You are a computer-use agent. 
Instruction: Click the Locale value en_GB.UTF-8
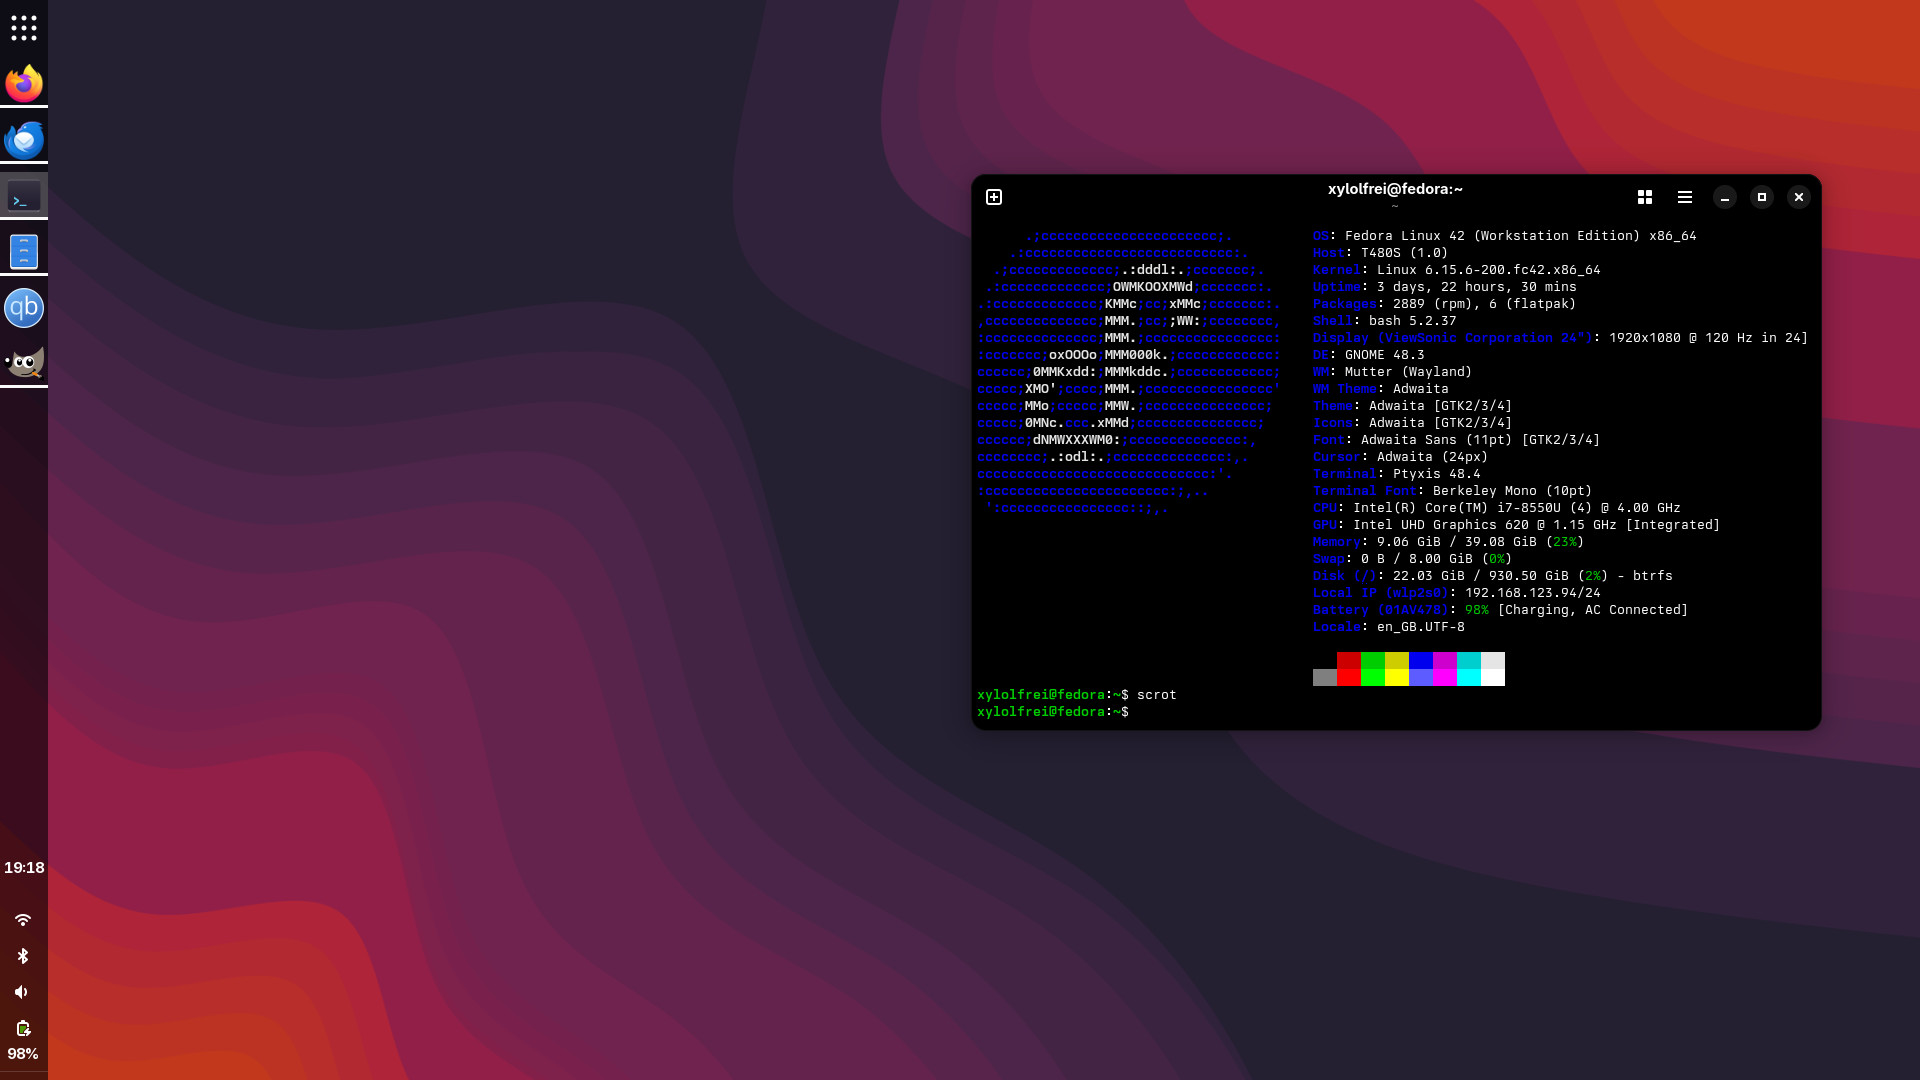pyautogui.click(x=1421, y=627)
